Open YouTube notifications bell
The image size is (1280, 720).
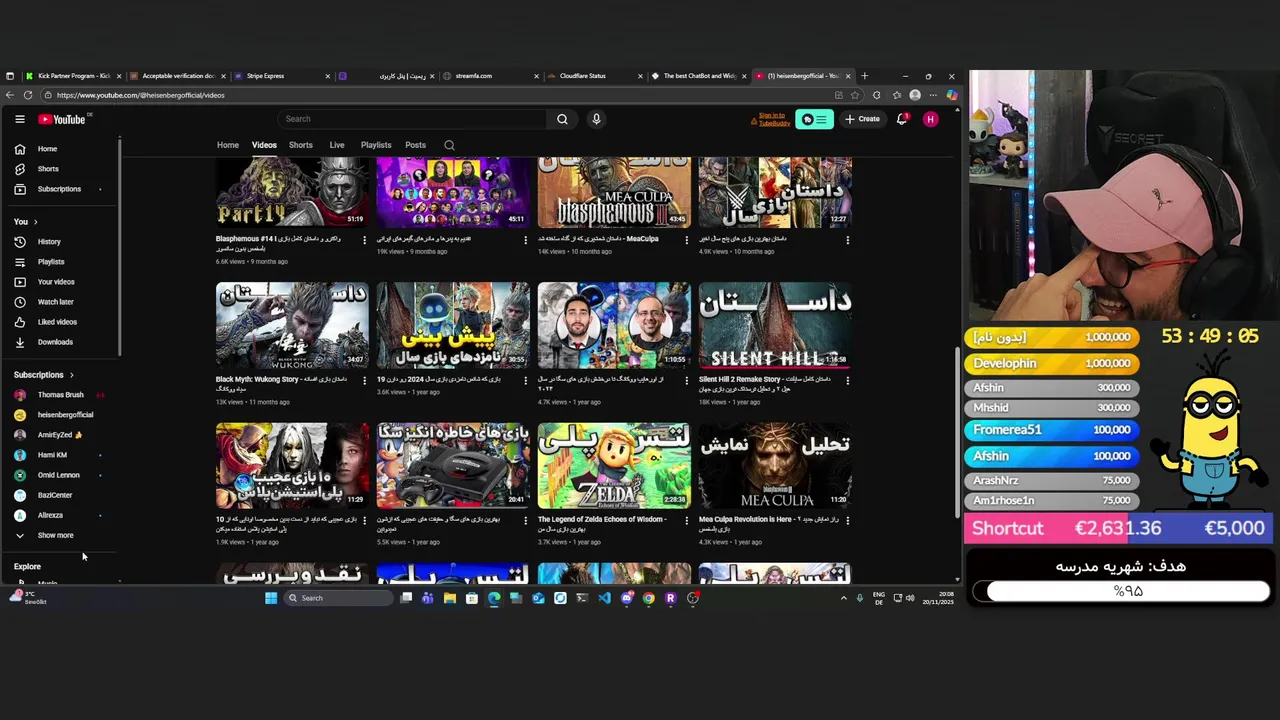(902, 119)
